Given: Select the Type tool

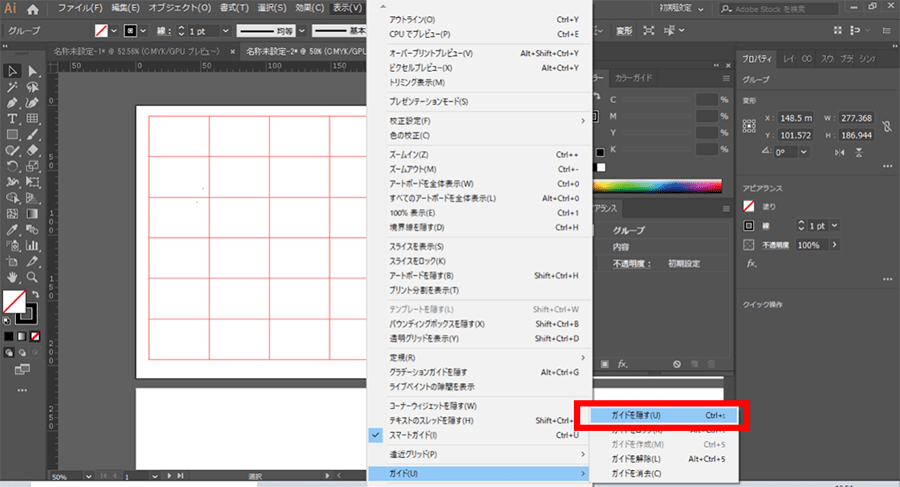Looking at the screenshot, I should (x=12, y=119).
